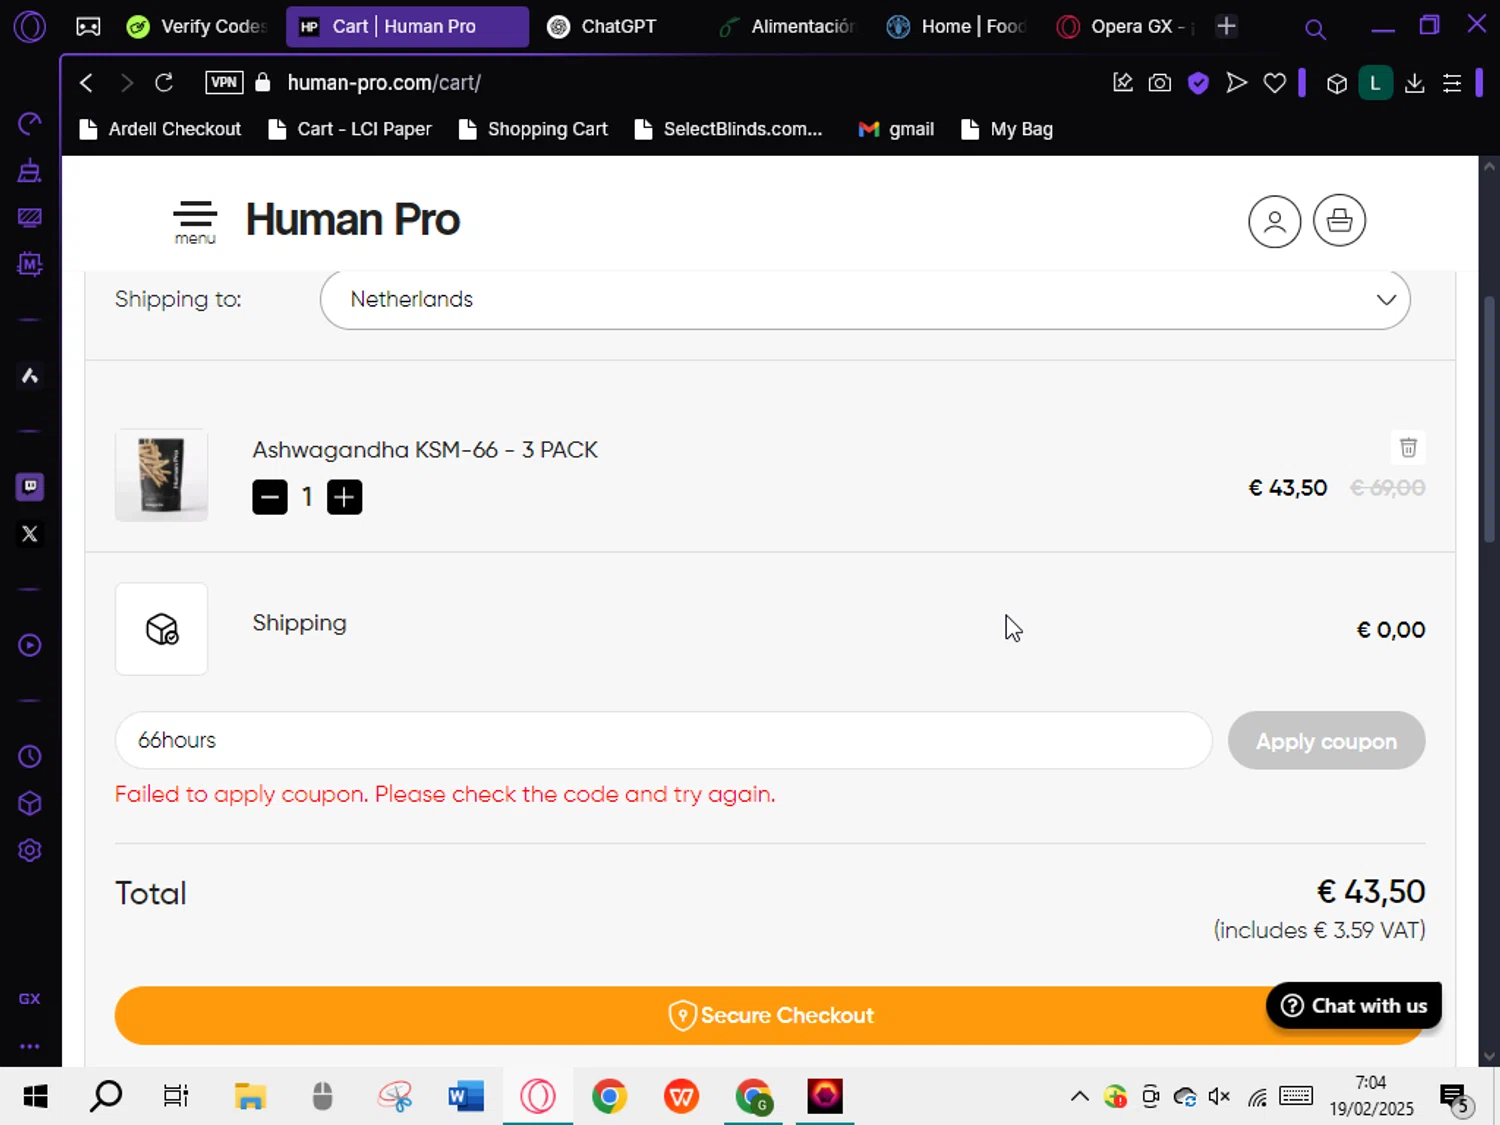
Task: Open Microsoft Word from the taskbar
Action: 466,1097
